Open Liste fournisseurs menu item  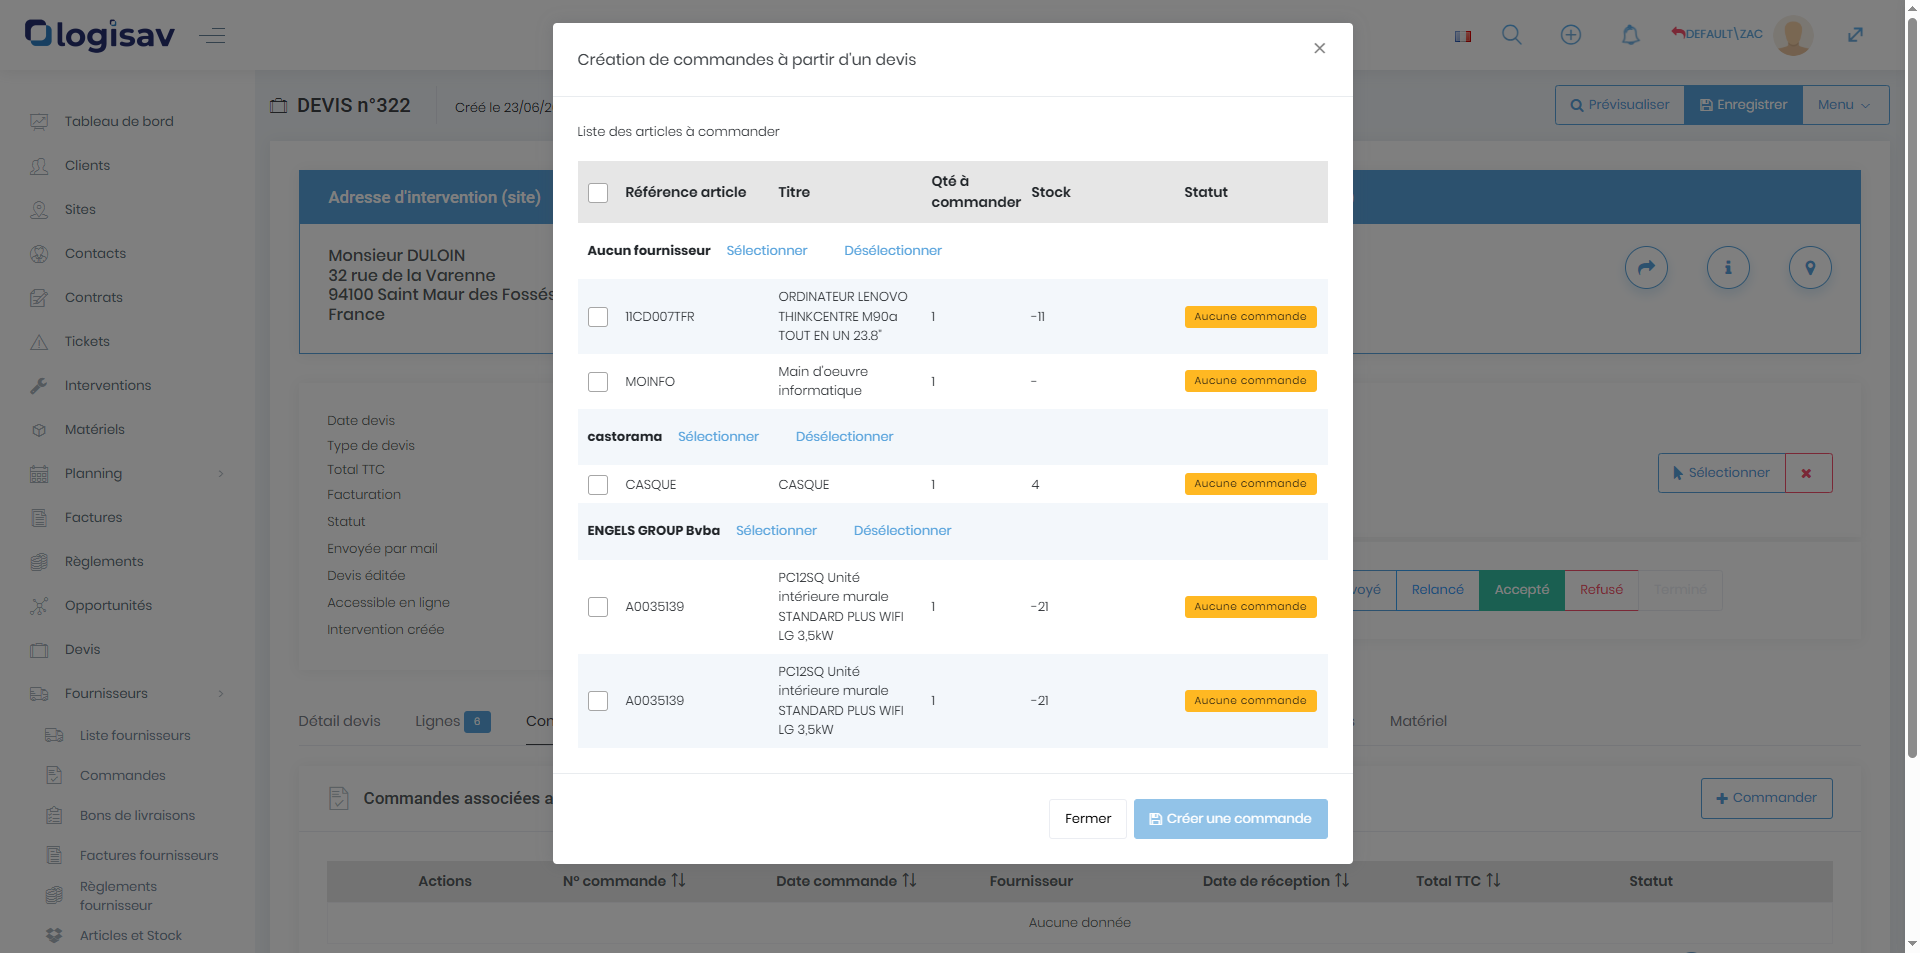(135, 736)
